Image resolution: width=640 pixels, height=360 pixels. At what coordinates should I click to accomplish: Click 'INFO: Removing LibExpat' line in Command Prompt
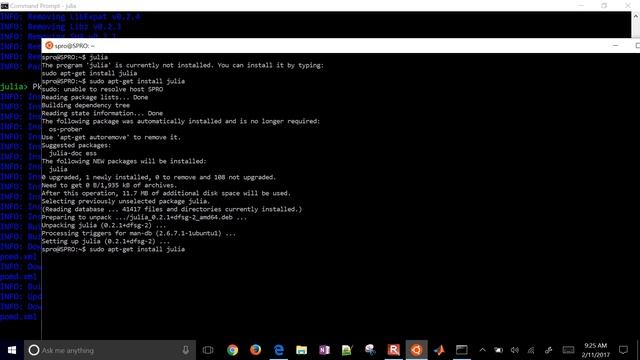70,17
